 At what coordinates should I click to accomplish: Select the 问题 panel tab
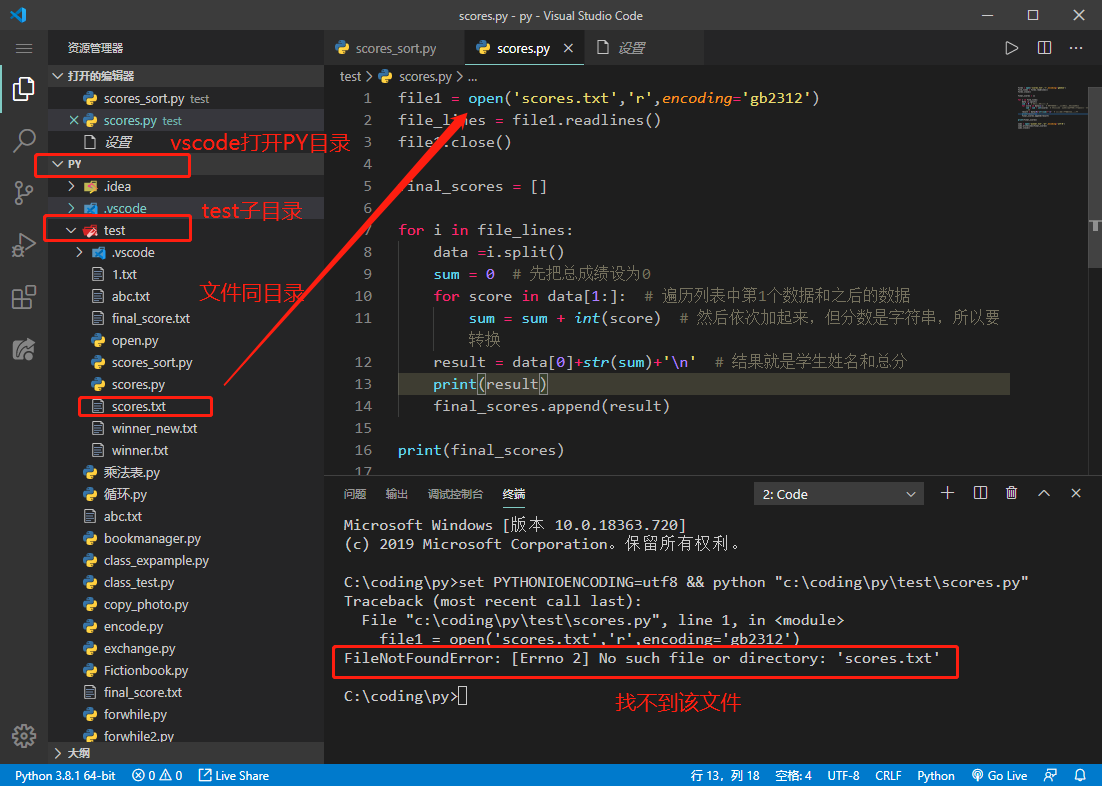coord(355,494)
